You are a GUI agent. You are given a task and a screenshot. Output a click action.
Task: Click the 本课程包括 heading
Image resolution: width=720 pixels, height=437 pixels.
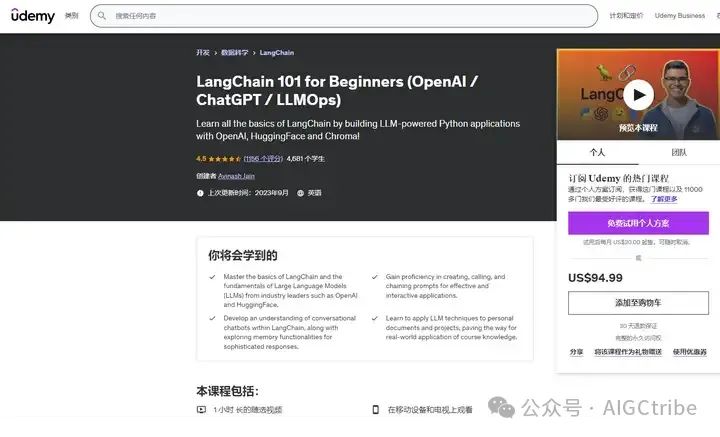[227, 391]
